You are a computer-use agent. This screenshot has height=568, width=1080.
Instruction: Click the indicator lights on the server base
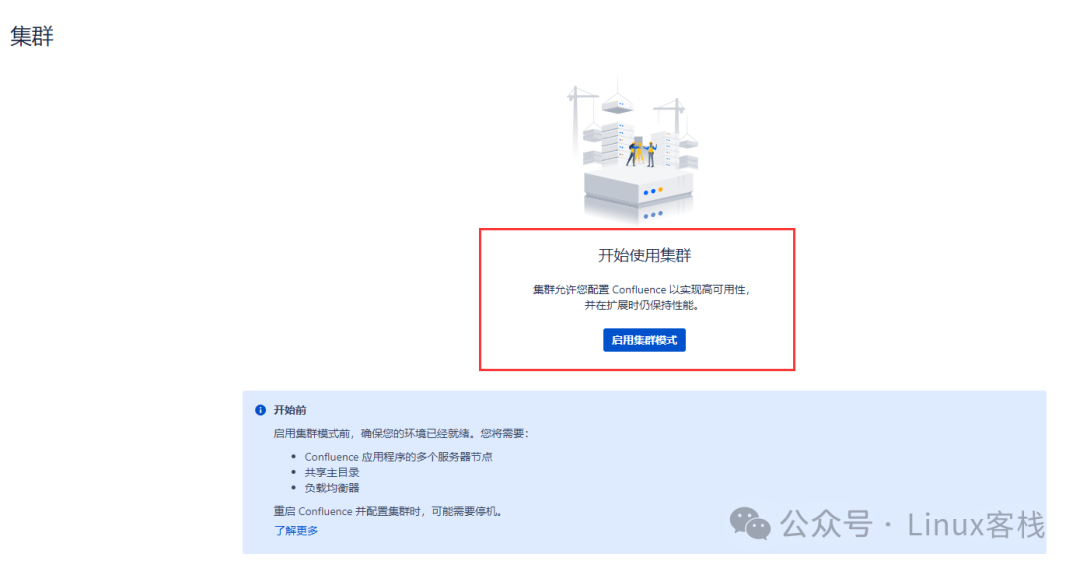[x=653, y=191]
